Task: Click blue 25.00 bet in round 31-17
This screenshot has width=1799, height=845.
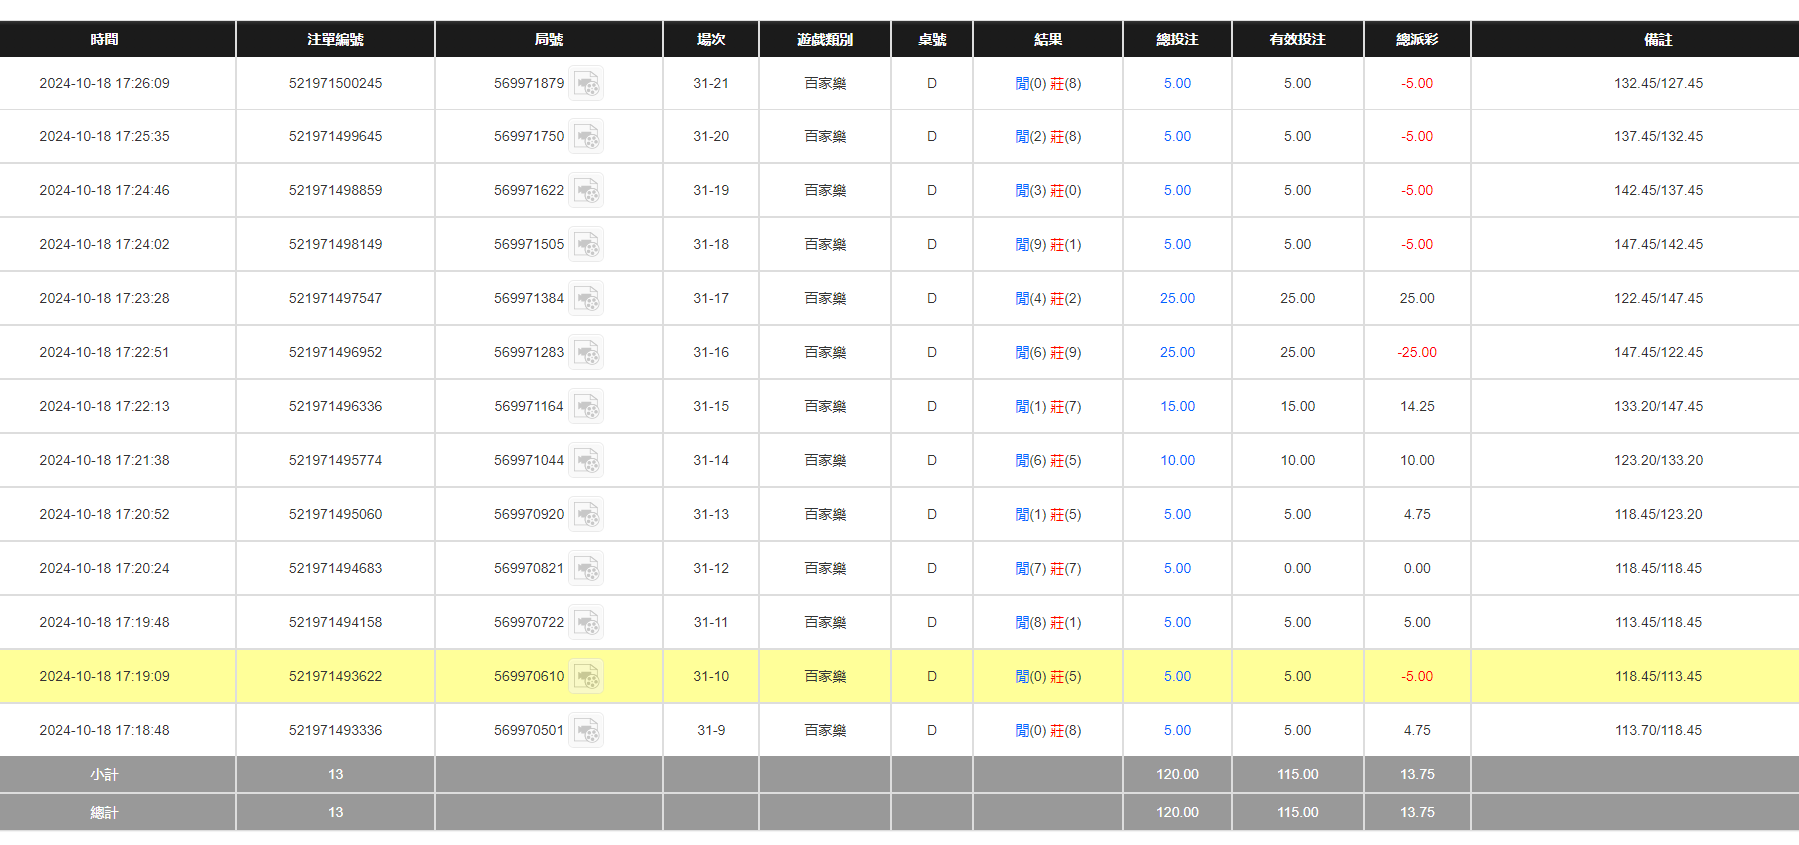Action: pos(1177,299)
